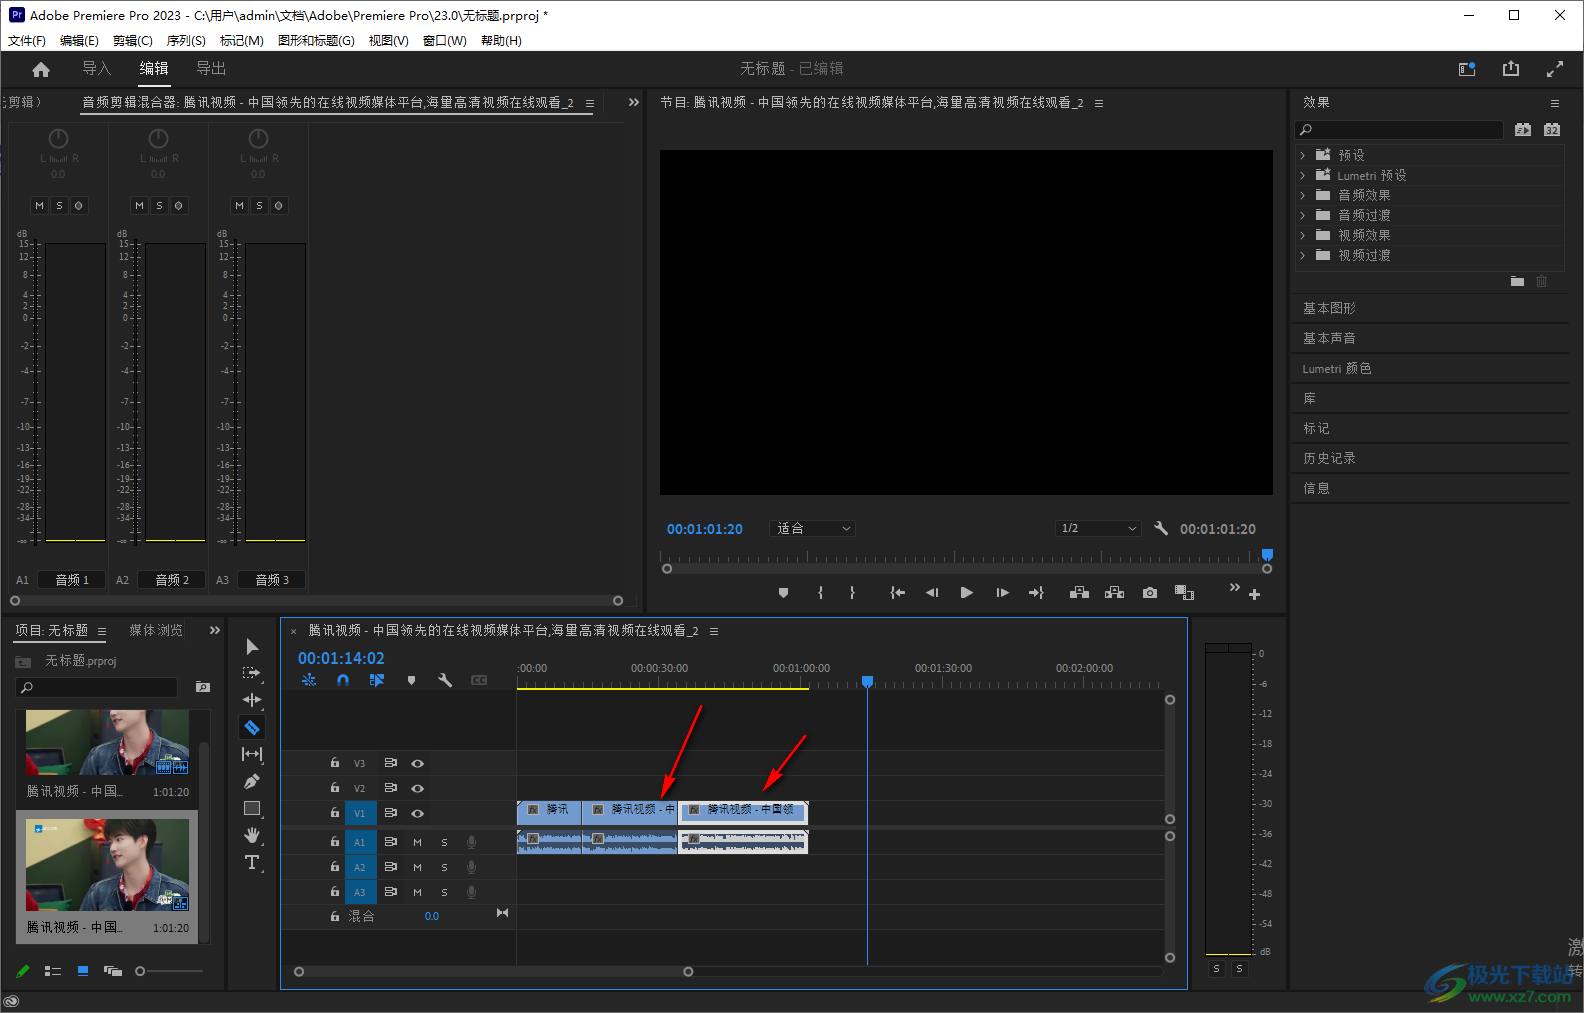Open the 序列(S) menu
This screenshot has width=1584, height=1013.
(186, 41)
